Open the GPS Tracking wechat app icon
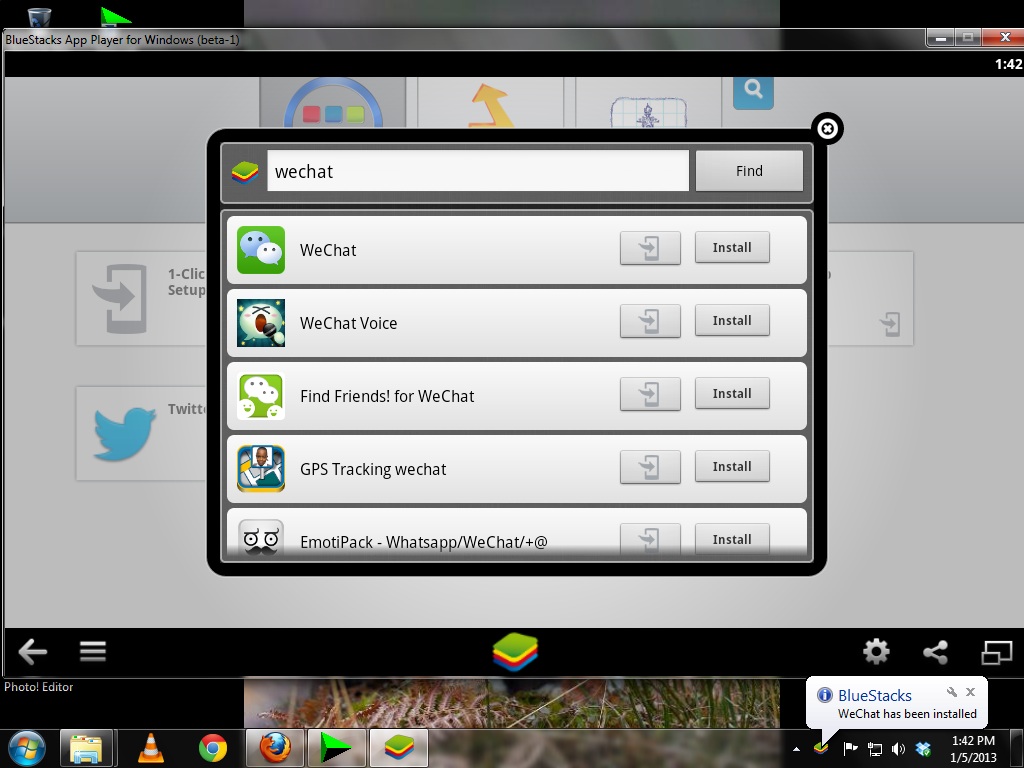Viewport: 1024px width, 768px height. 261,469
